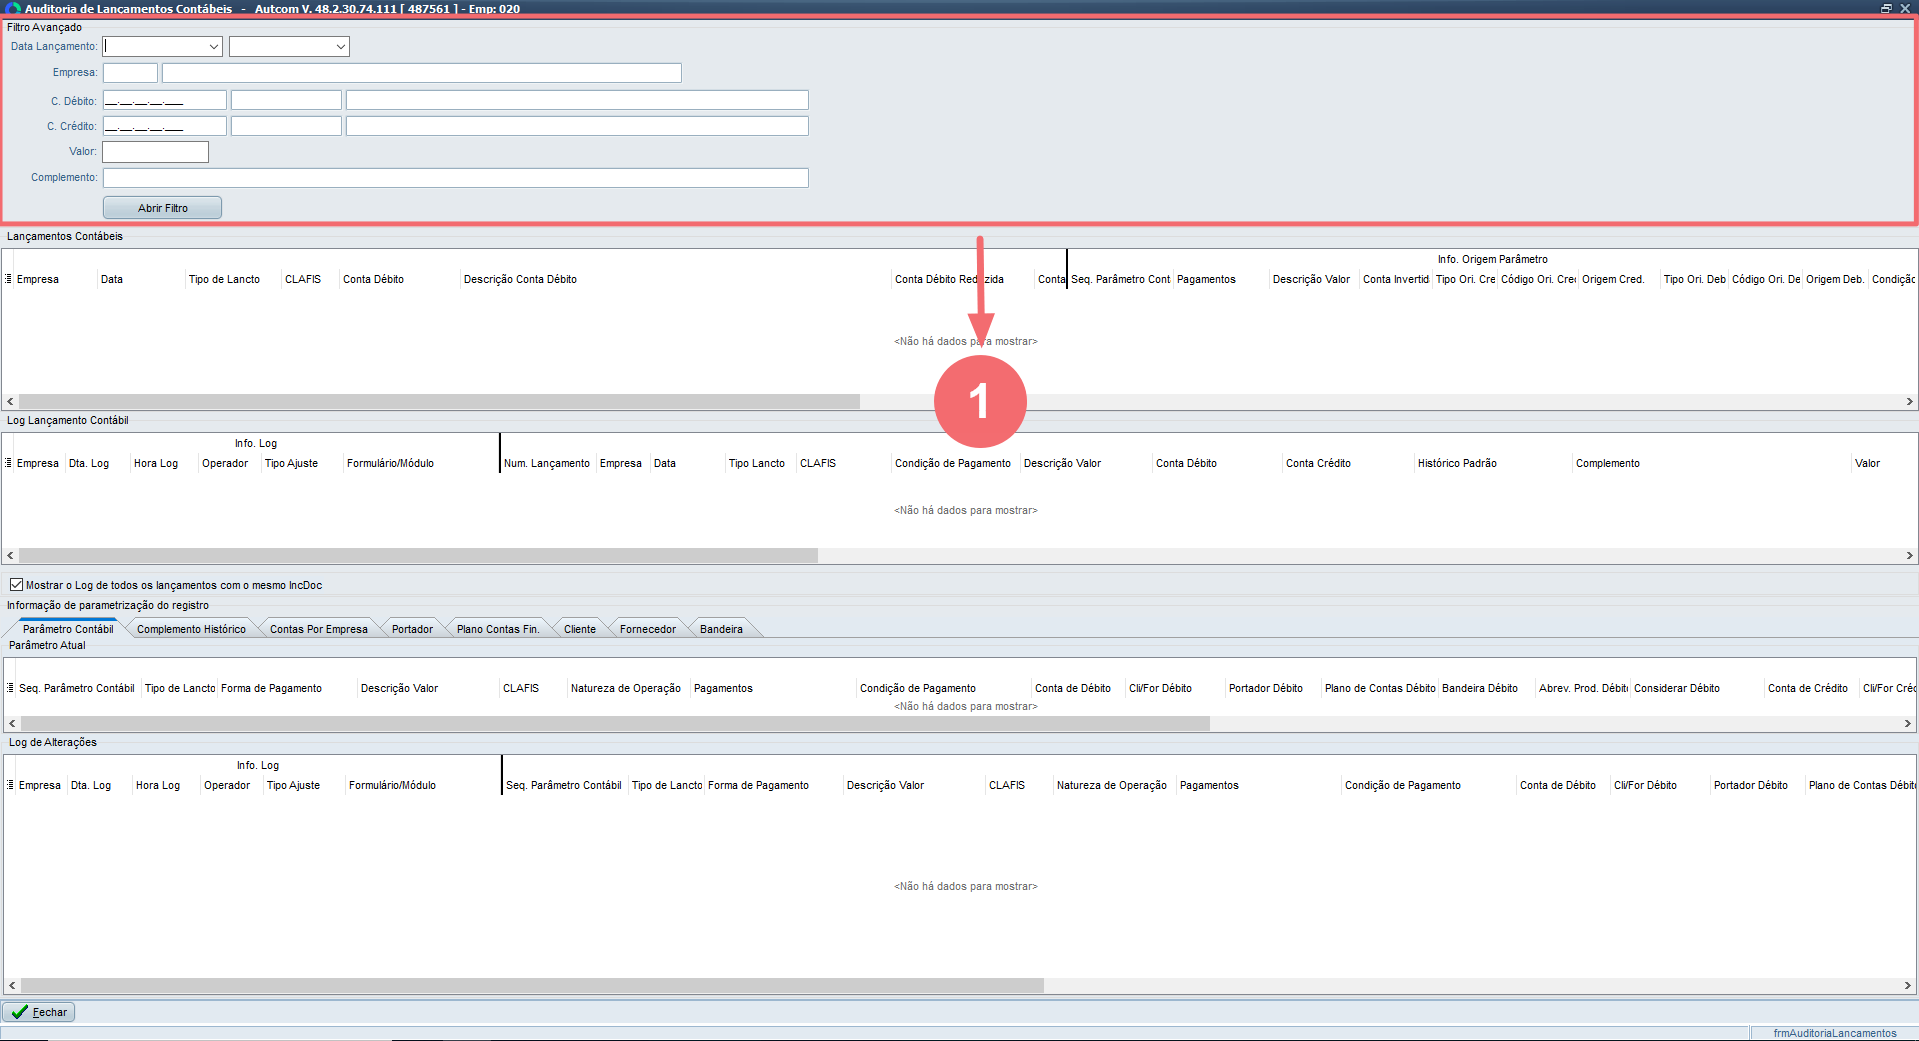Viewport: 1919px width, 1041px height.
Task: Click the C. Débito description field
Action: [x=577, y=100]
